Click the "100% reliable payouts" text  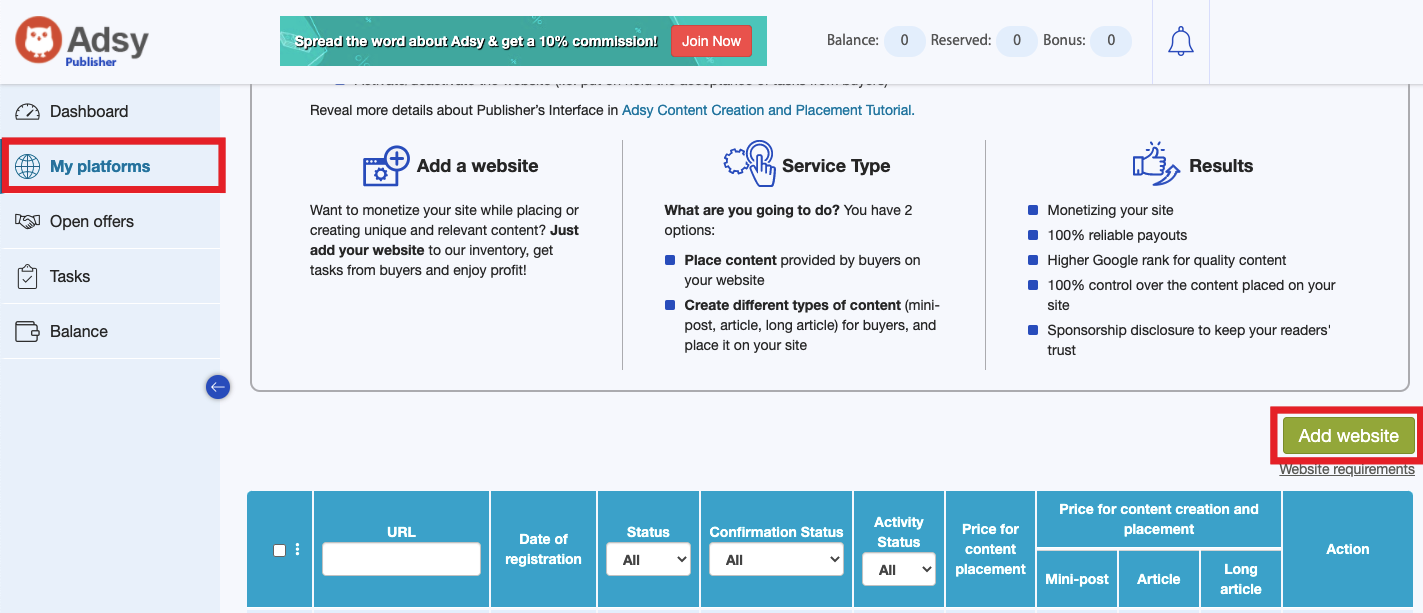[x=1117, y=235]
